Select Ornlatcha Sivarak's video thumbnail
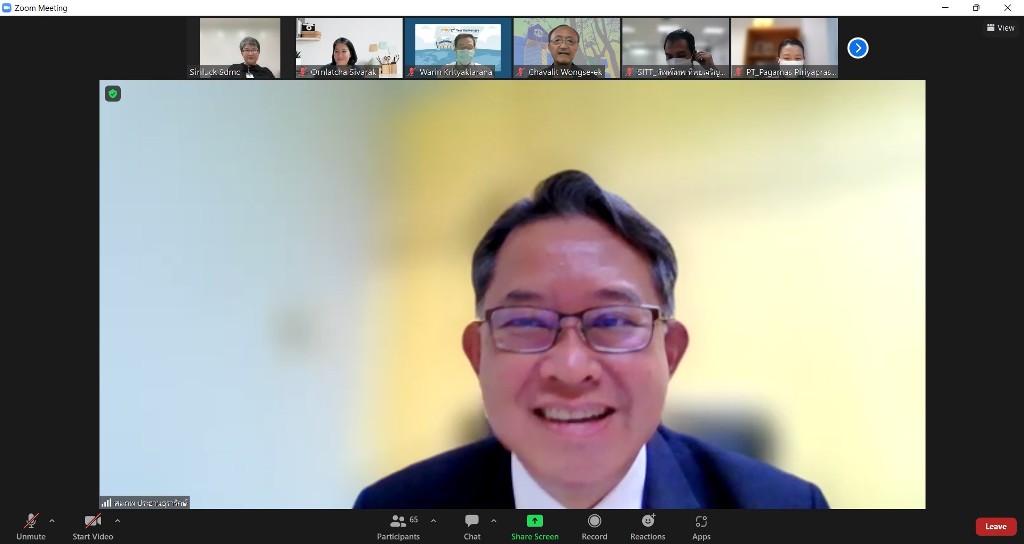Viewport: 1024px width, 544px height. 349,47
